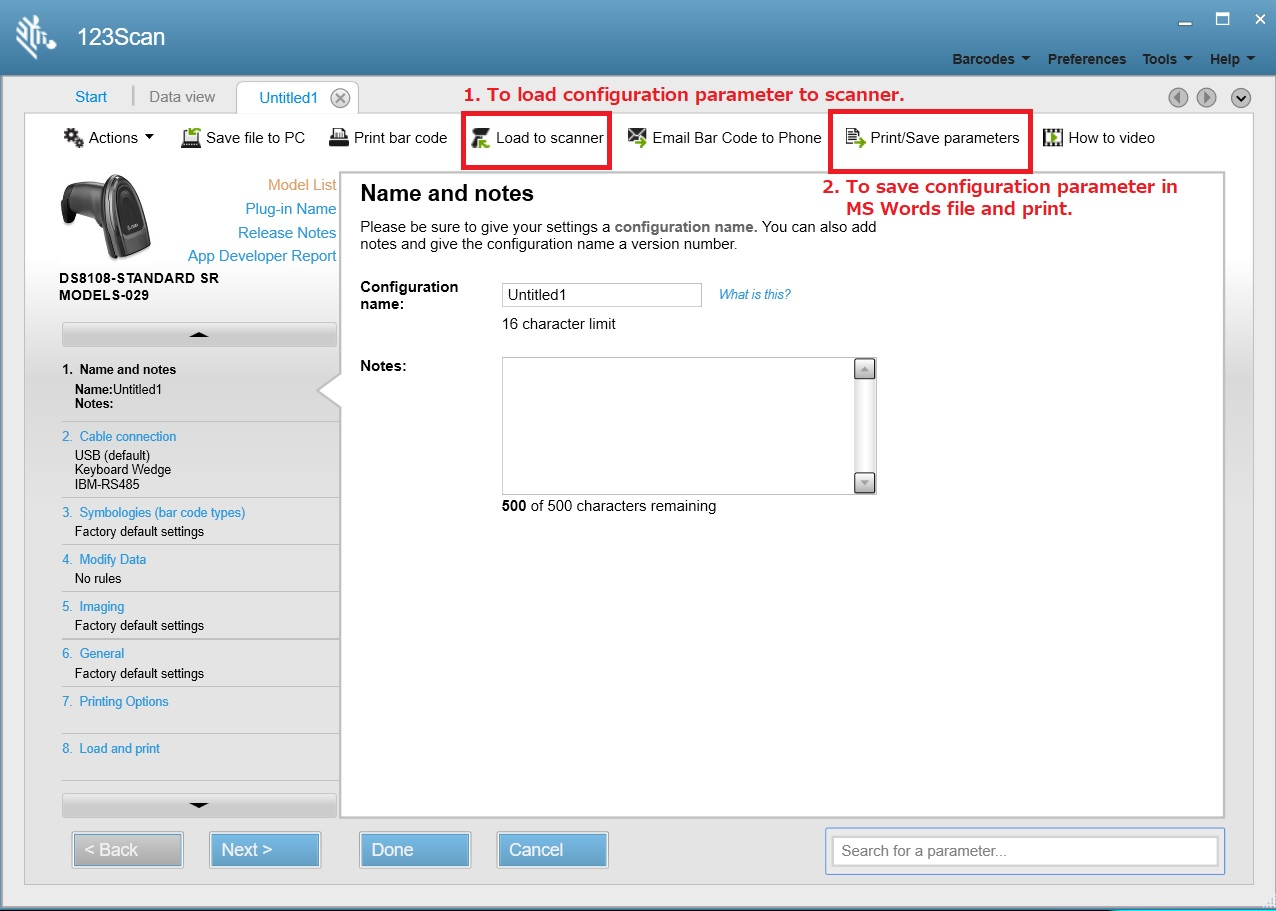Go to next tab using right arrow

pyautogui.click(x=1207, y=98)
